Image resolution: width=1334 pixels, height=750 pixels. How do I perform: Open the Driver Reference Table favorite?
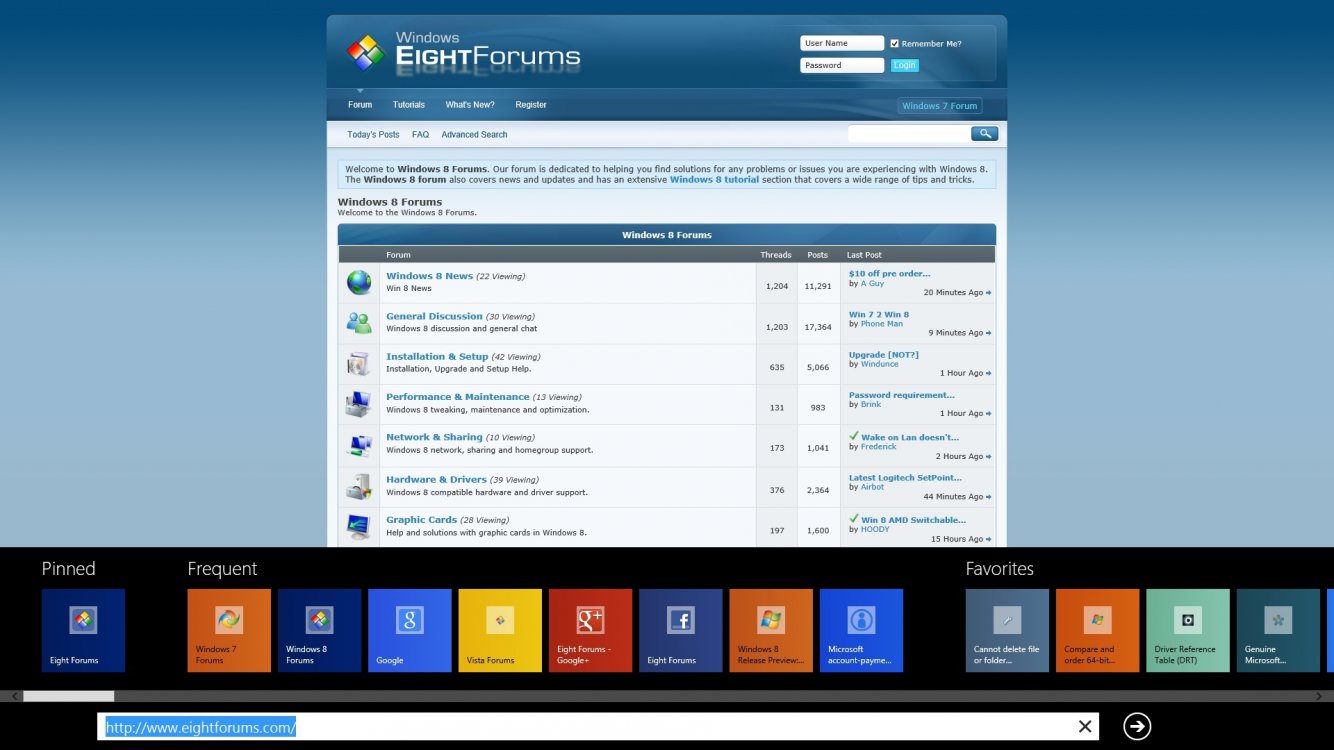pos(1188,630)
